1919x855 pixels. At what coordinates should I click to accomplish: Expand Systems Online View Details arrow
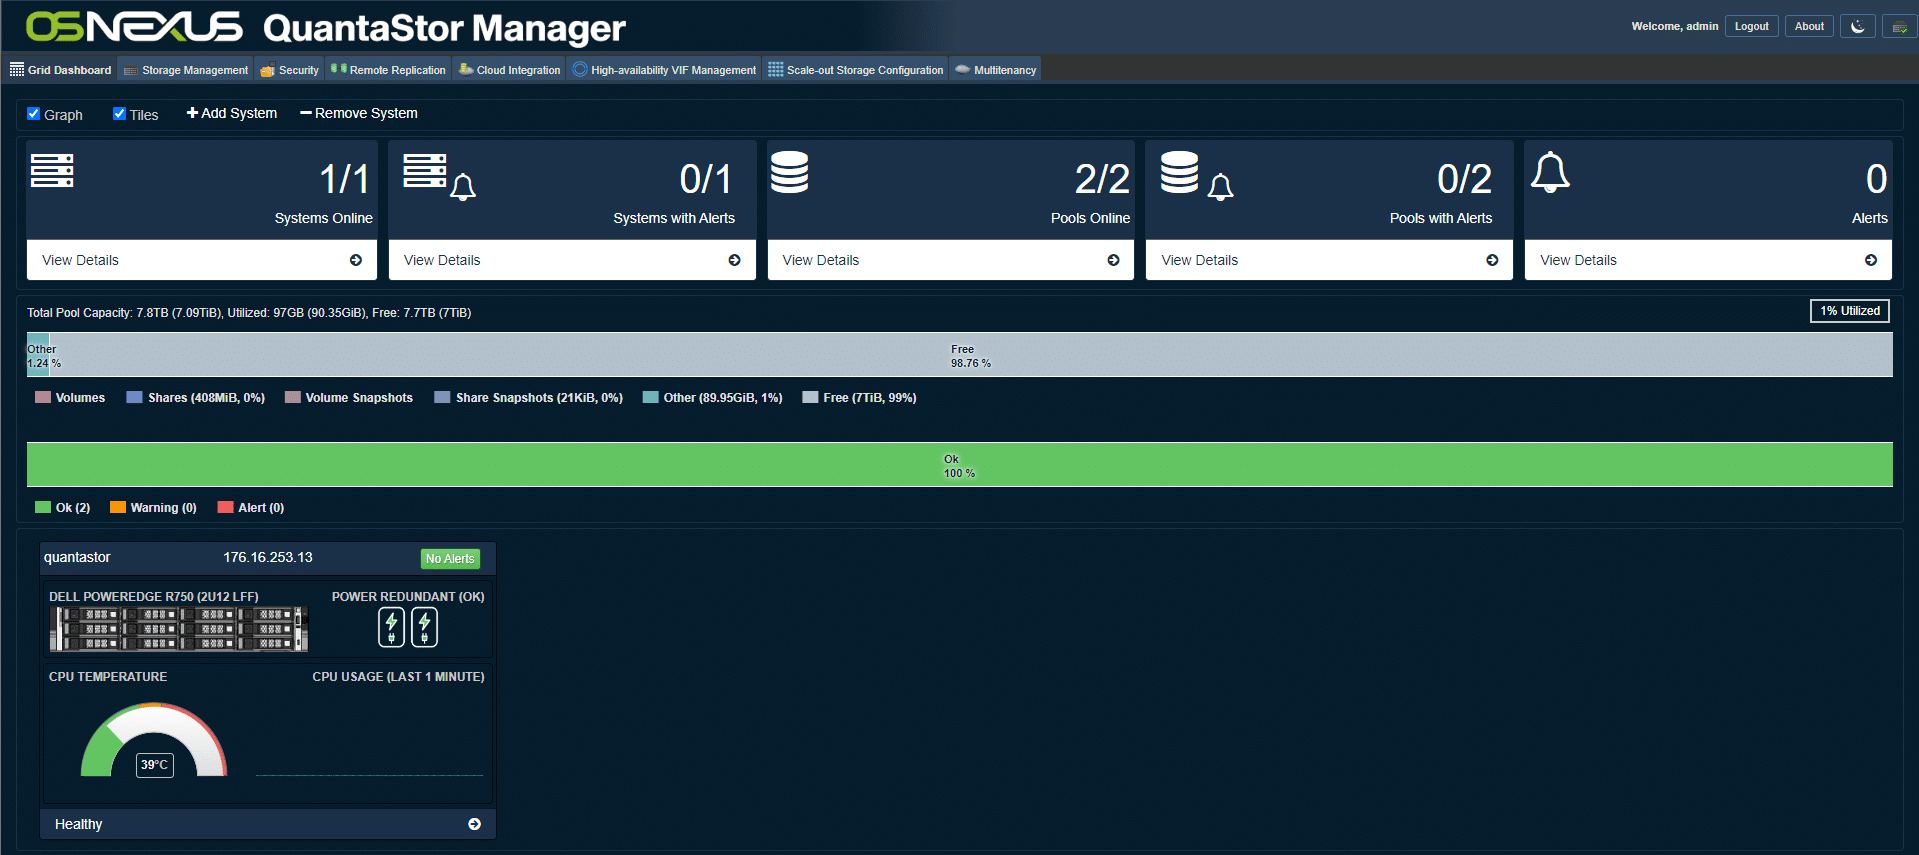click(x=356, y=260)
